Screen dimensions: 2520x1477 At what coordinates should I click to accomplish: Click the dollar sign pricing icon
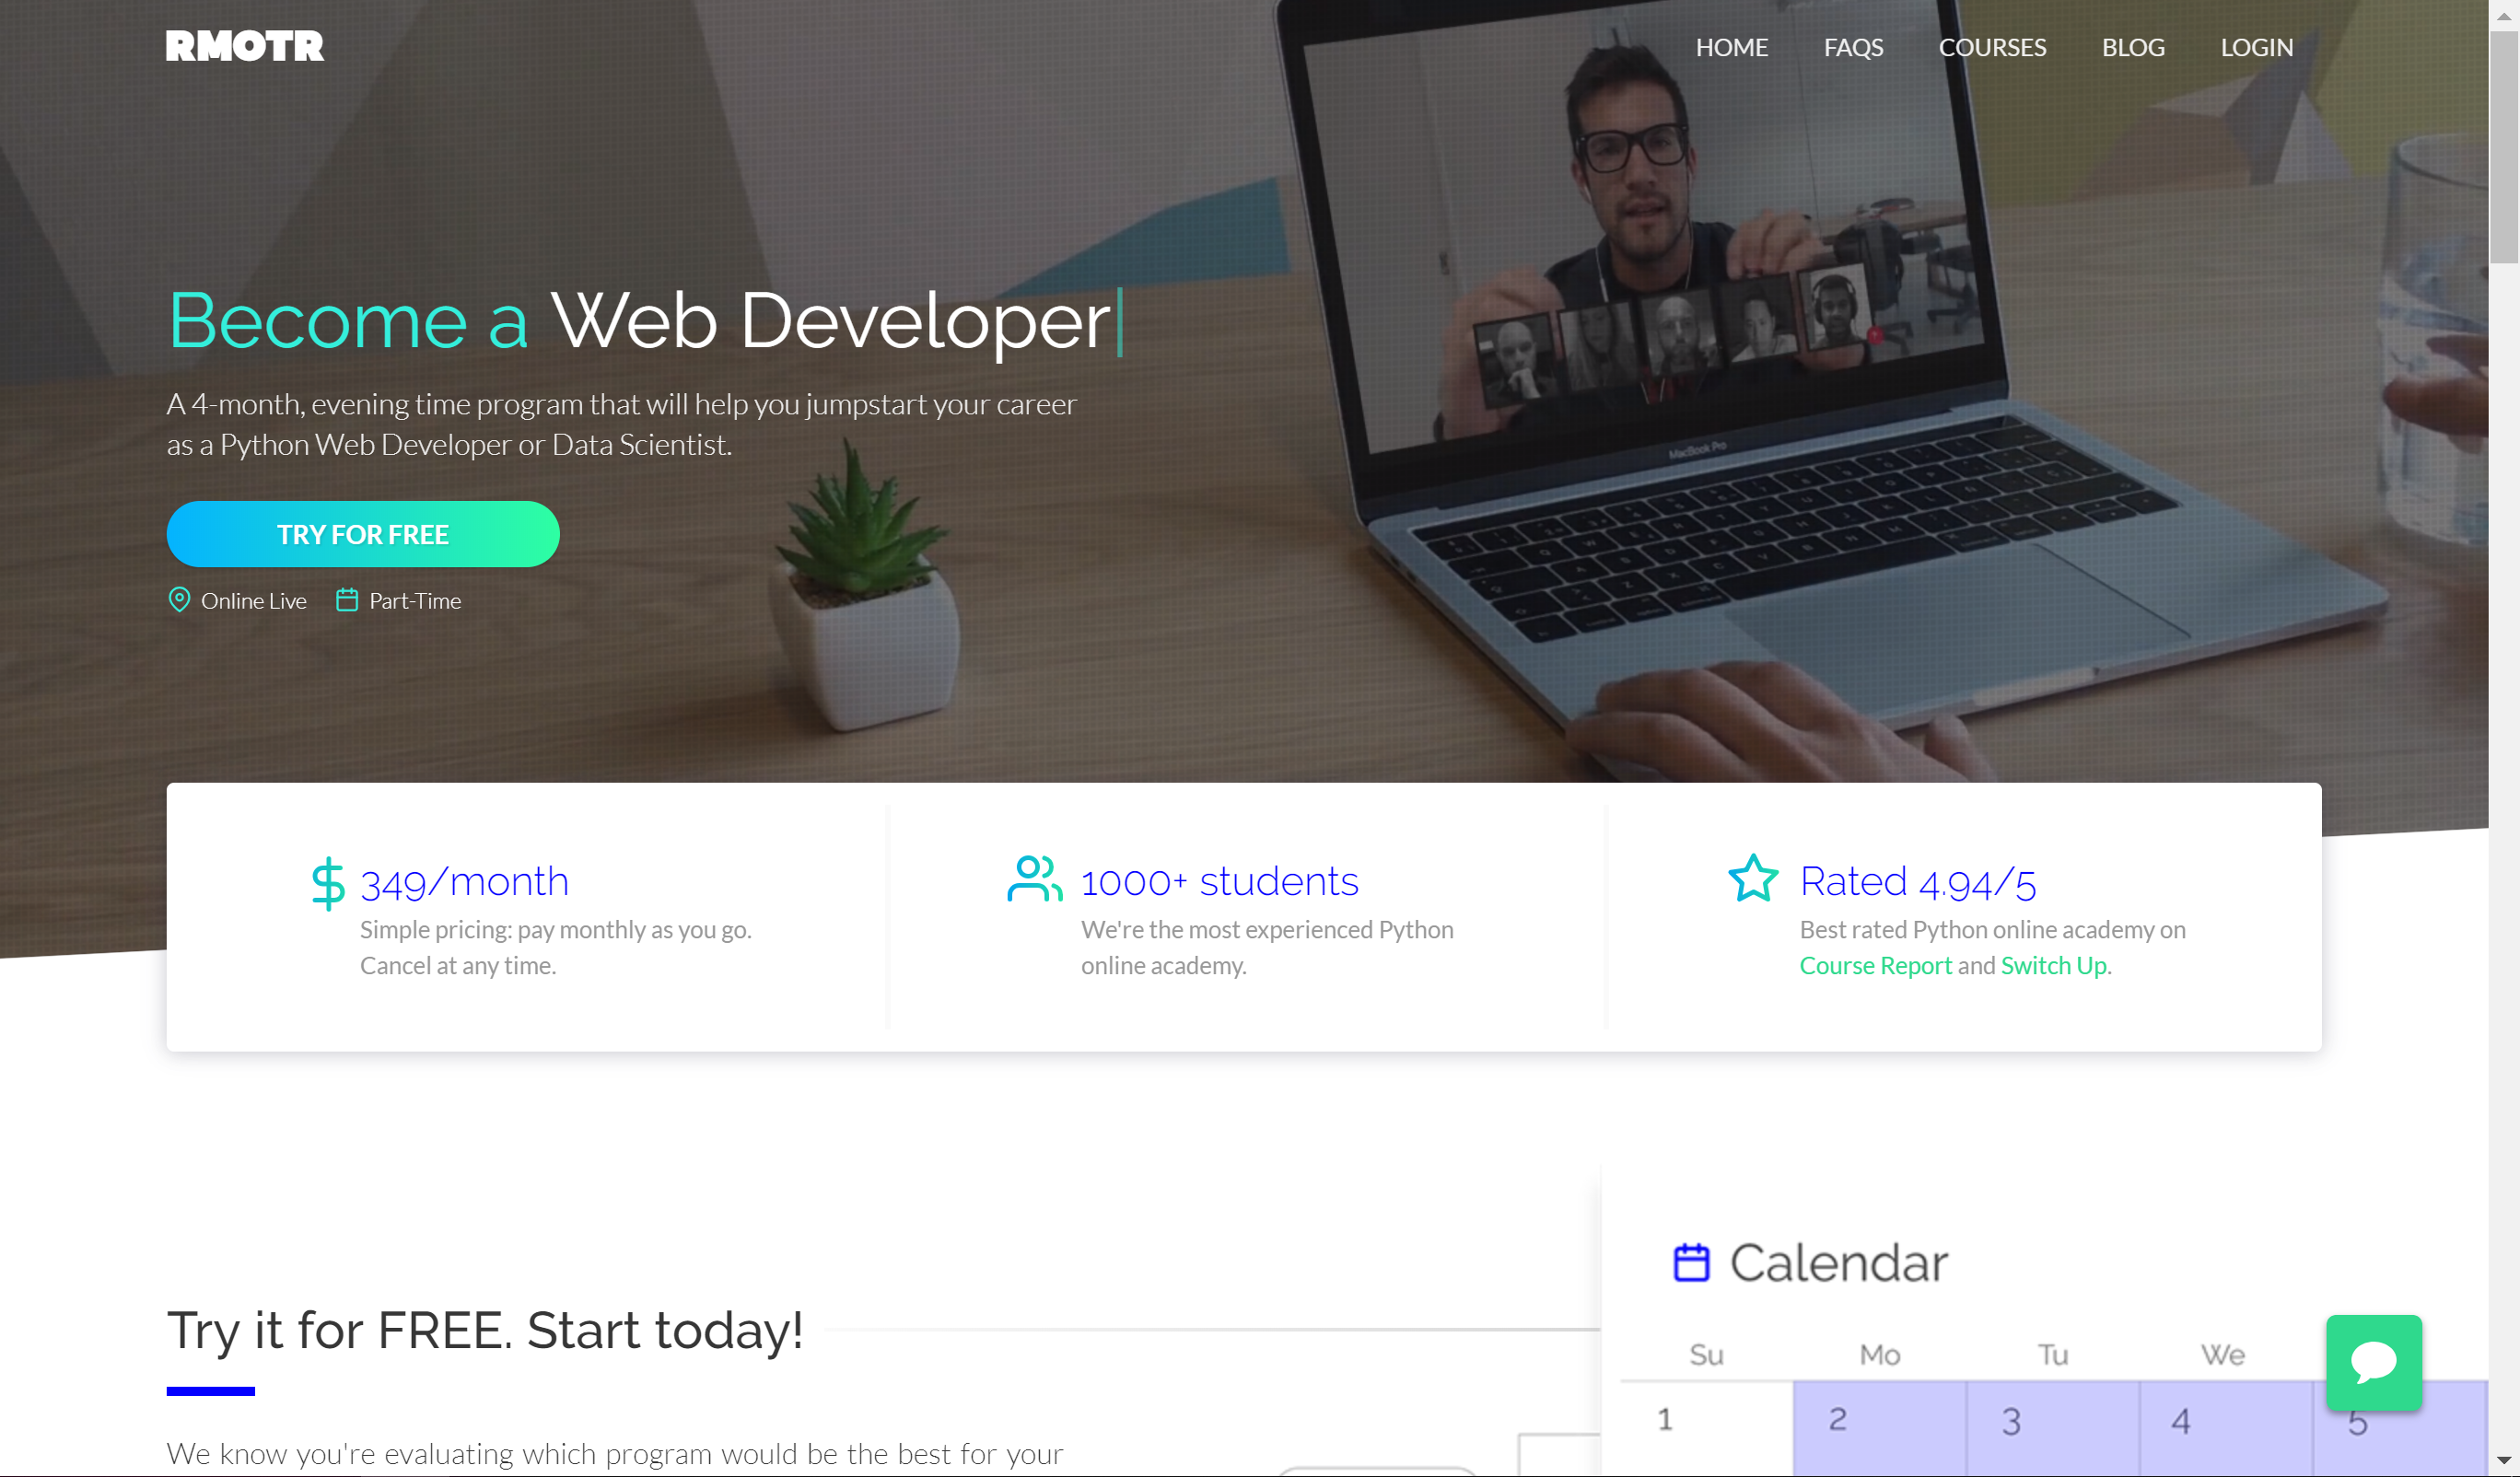(x=328, y=884)
